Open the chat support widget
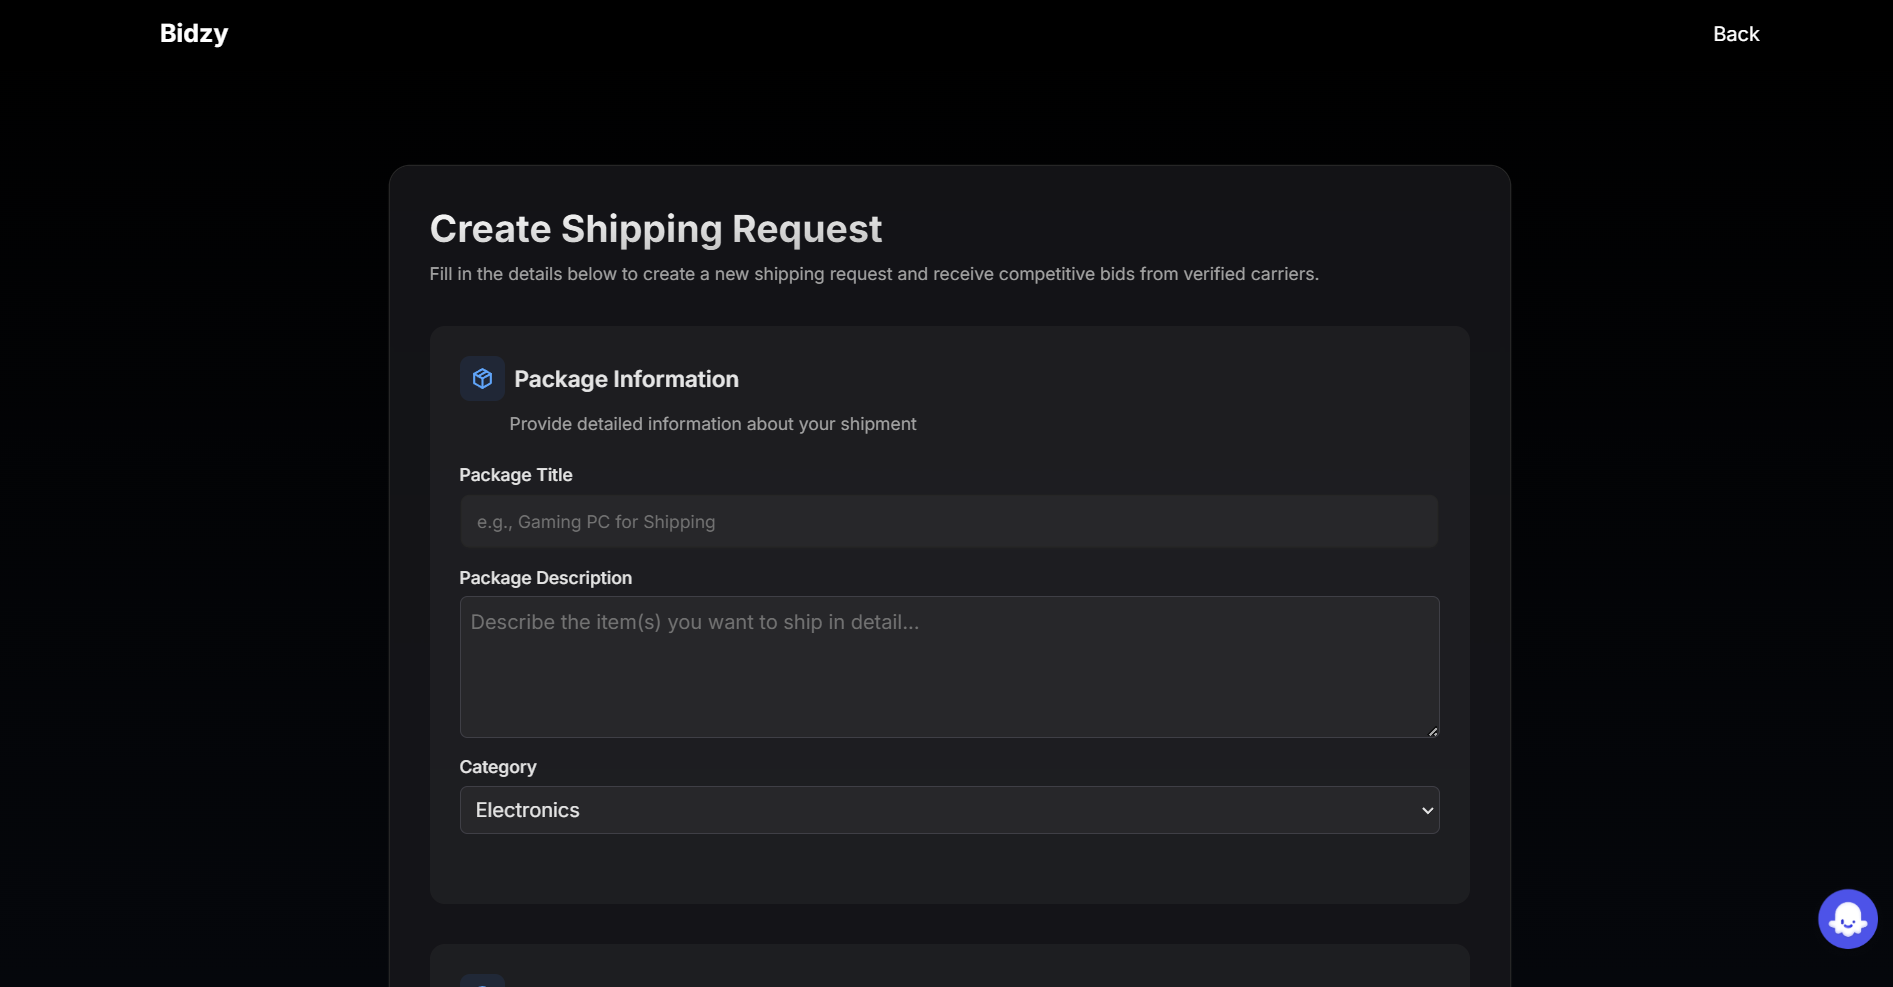This screenshot has height=987, width=1893. [x=1847, y=919]
